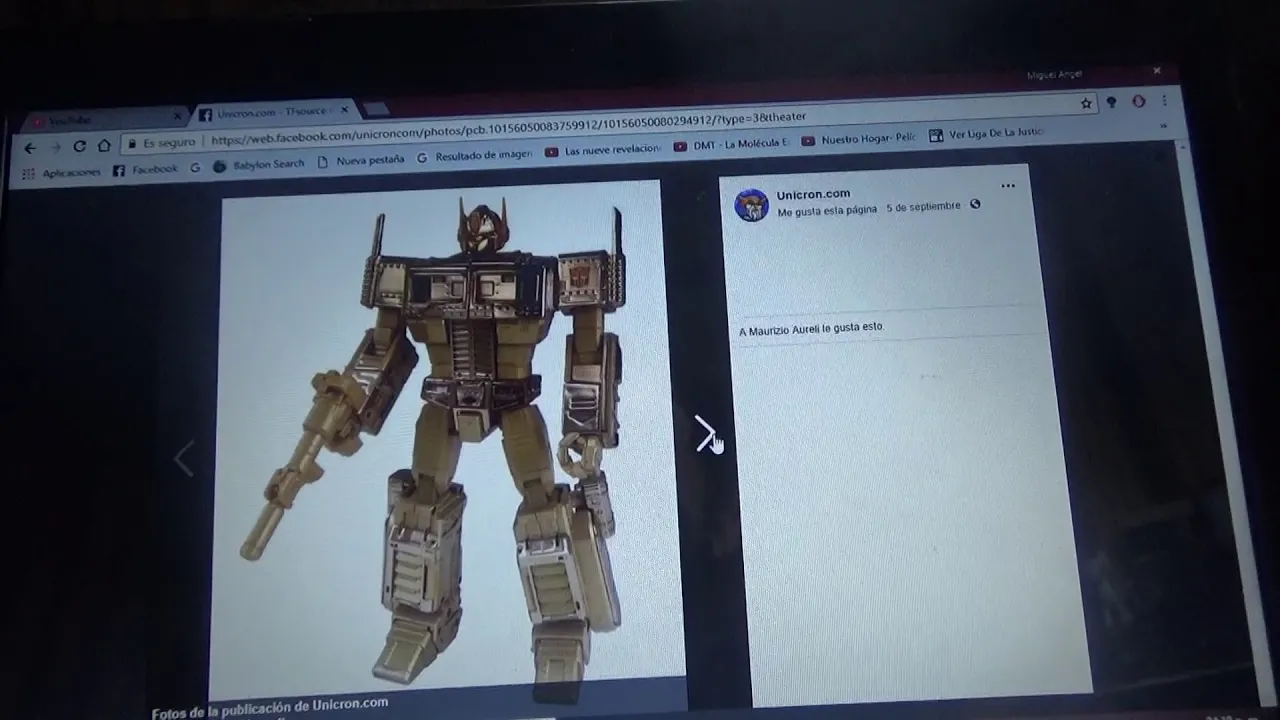Go back with the browser back arrow
Viewport: 1280px width, 720px height.
point(30,148)
